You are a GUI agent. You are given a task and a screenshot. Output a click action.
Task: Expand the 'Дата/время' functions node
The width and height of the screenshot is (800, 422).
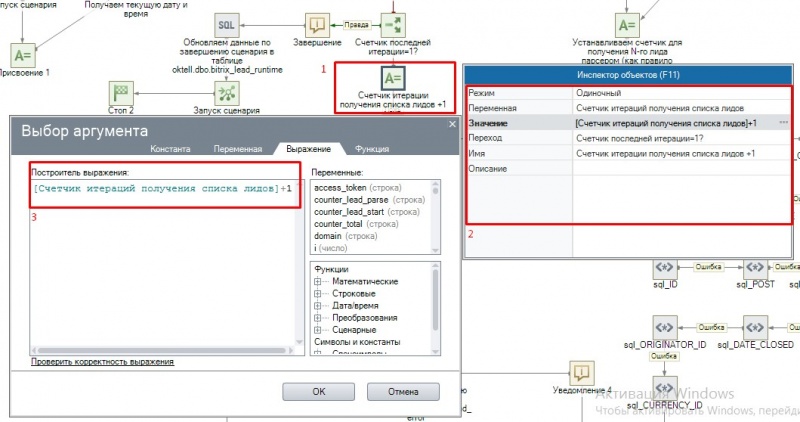pos(318,306)
